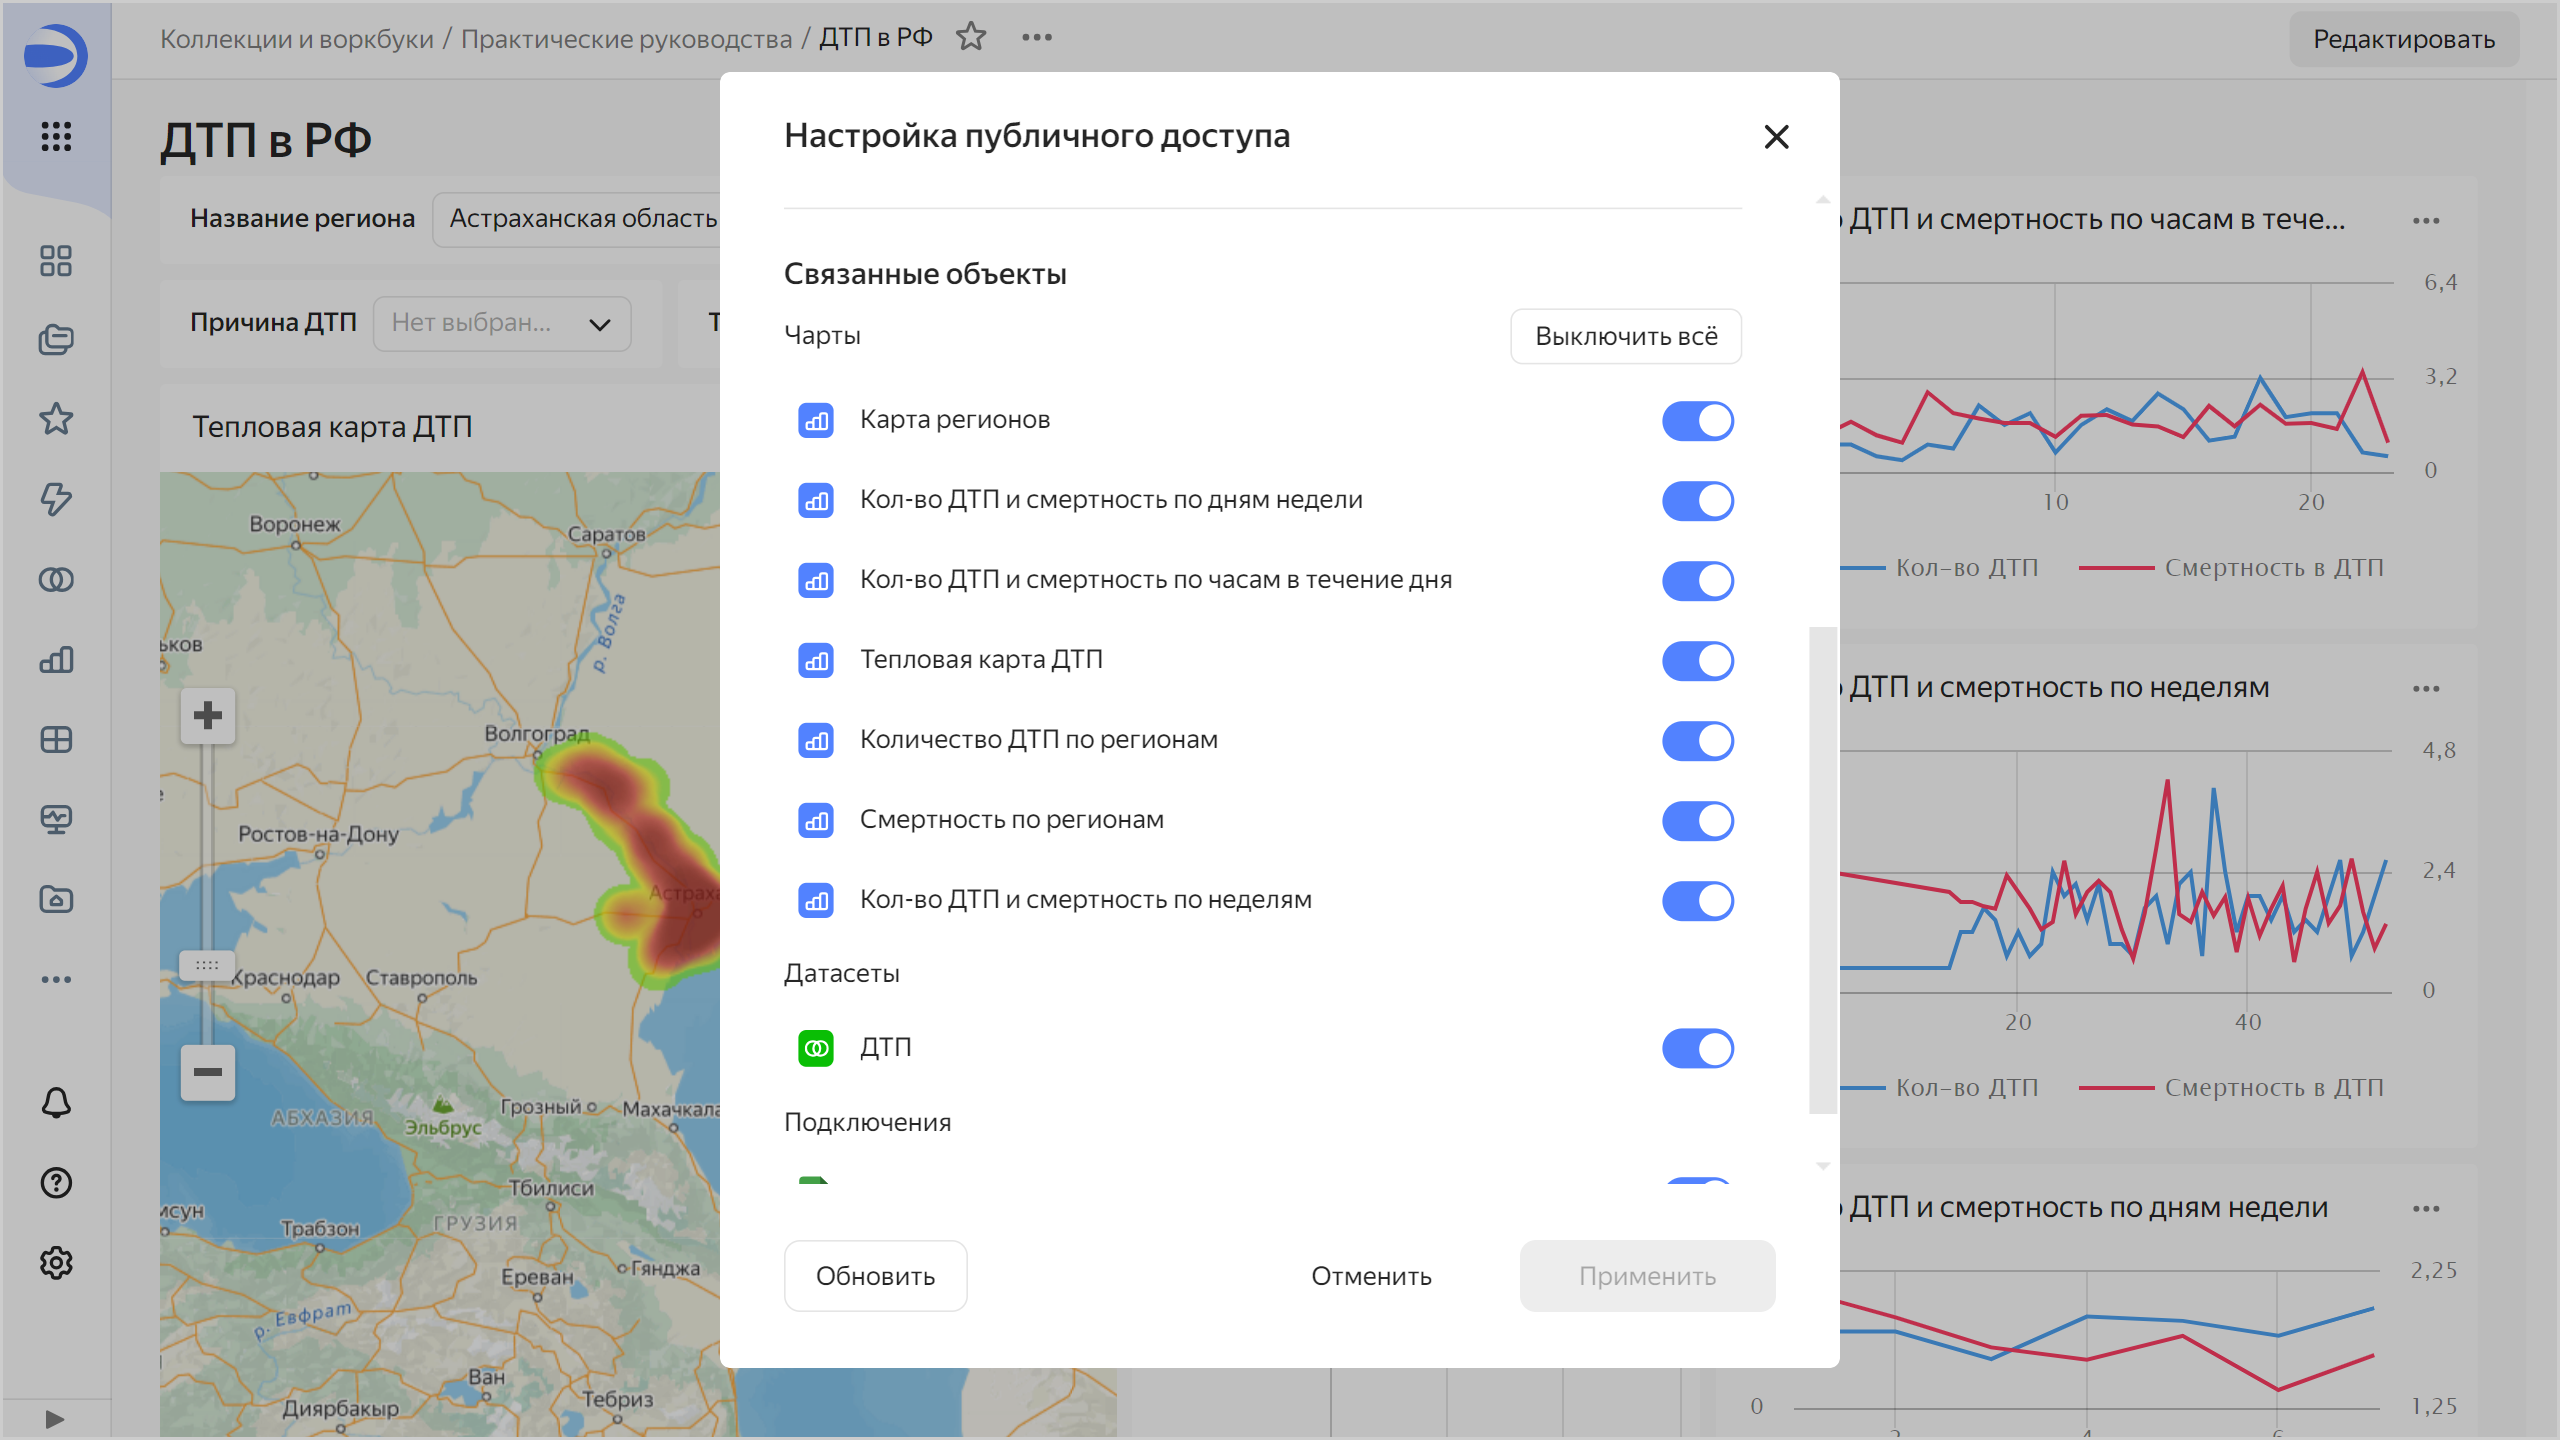Open dashboard three-dot menu in breadcrumbs

1037,38
